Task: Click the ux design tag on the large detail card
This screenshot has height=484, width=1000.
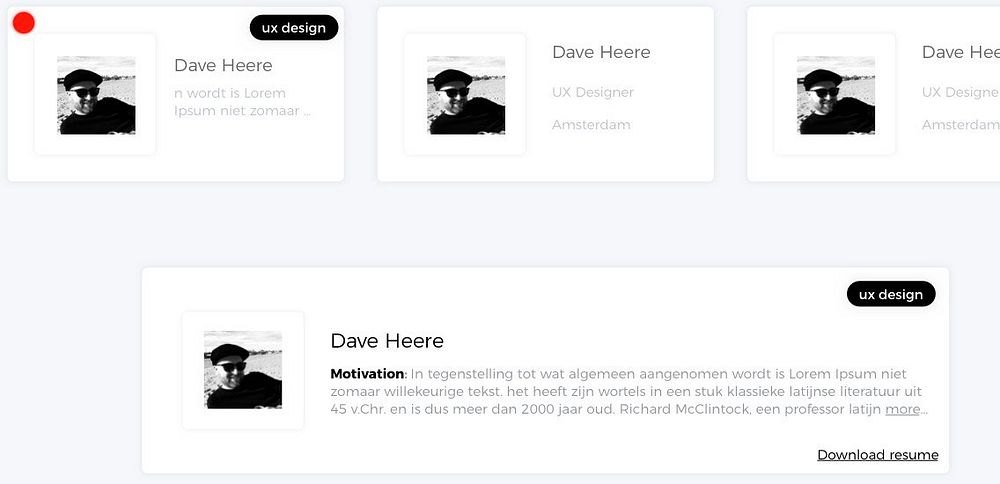Action: click(x=890, y=294)
